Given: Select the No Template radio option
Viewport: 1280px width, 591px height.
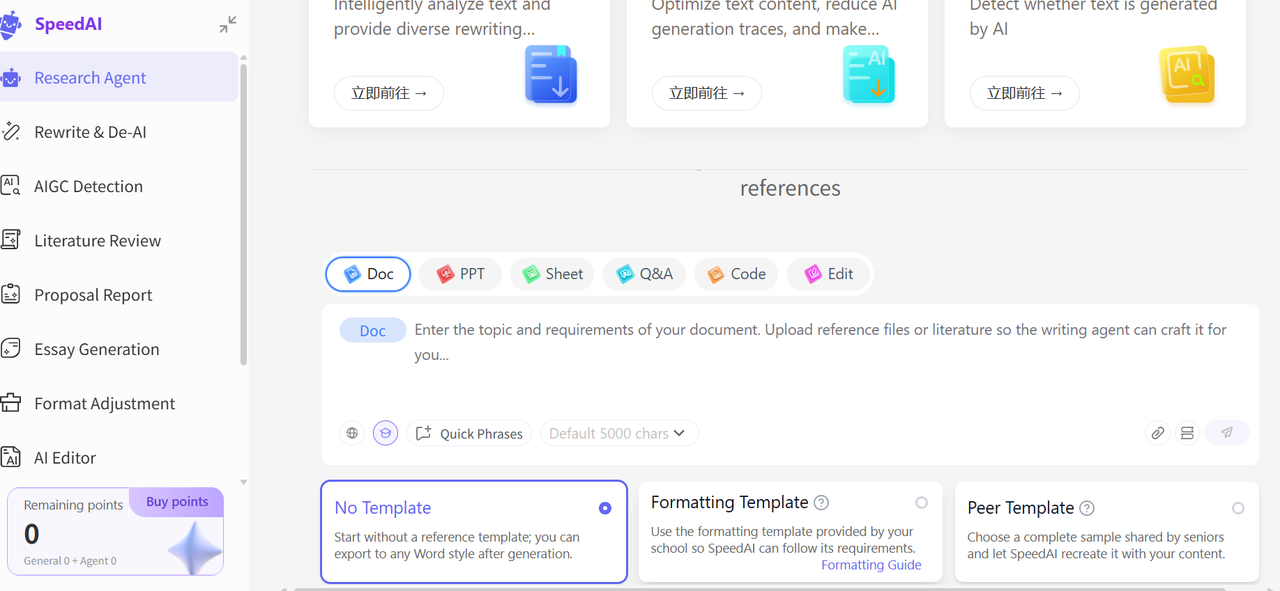Looking at the screenshot, I should click(605, 508).
